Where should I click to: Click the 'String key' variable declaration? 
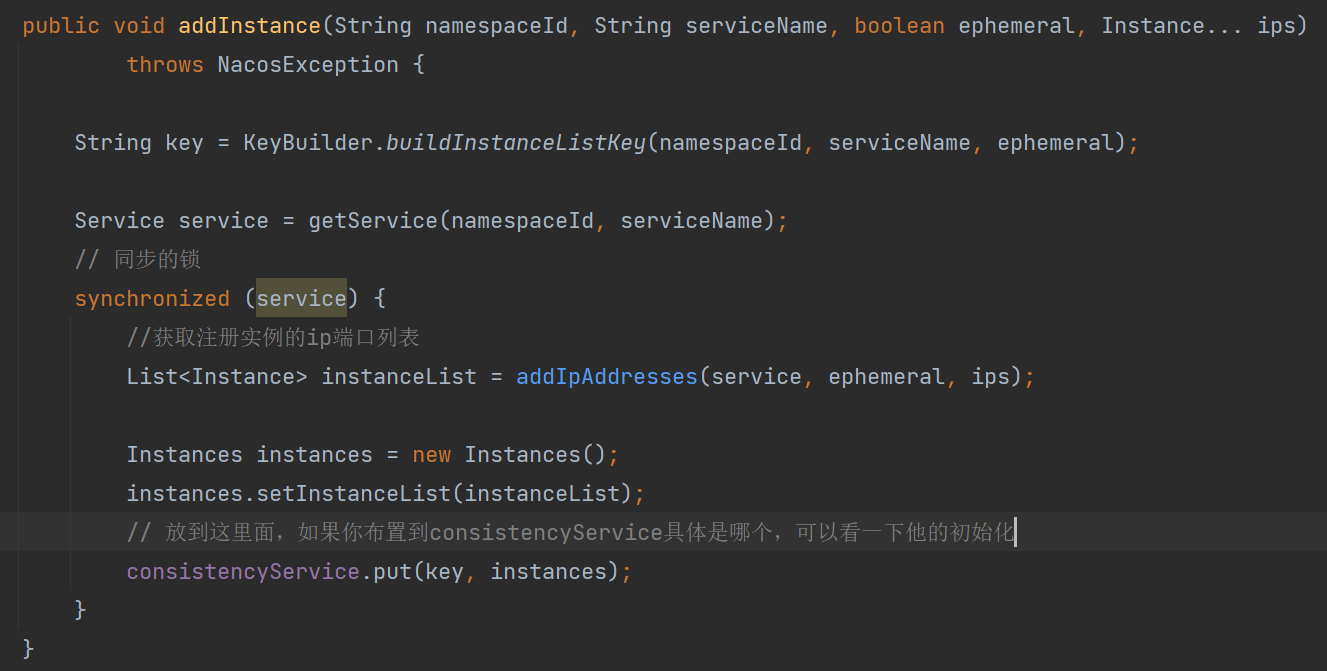pyautogui.click(x=139, y=143)
